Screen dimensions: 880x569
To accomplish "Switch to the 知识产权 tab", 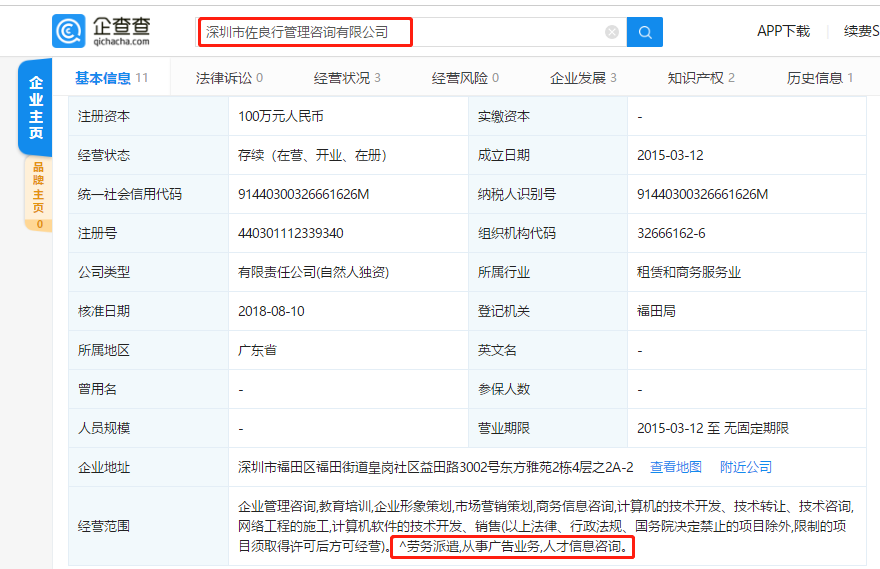I will pos(701,78).
